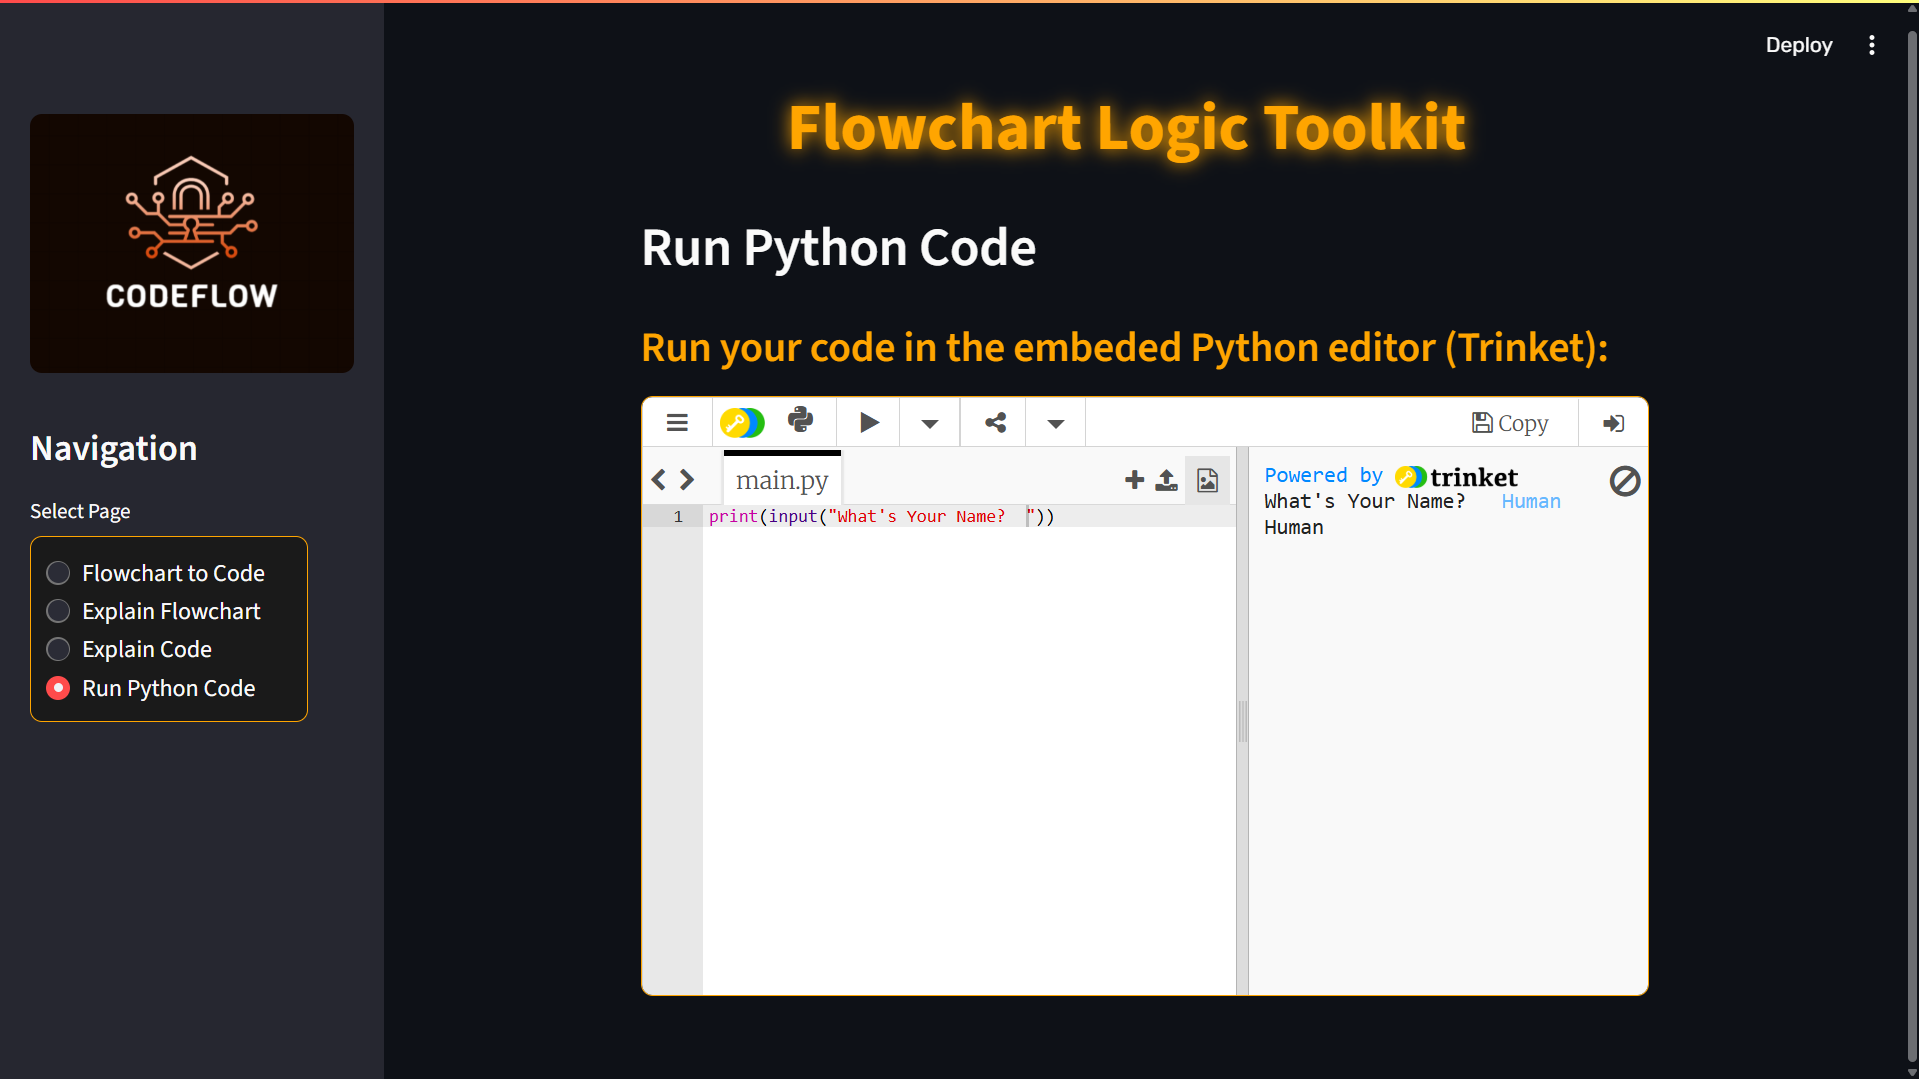Go to the next file tab arrow
The image size is (1919, 1079).
click(687, 480)
